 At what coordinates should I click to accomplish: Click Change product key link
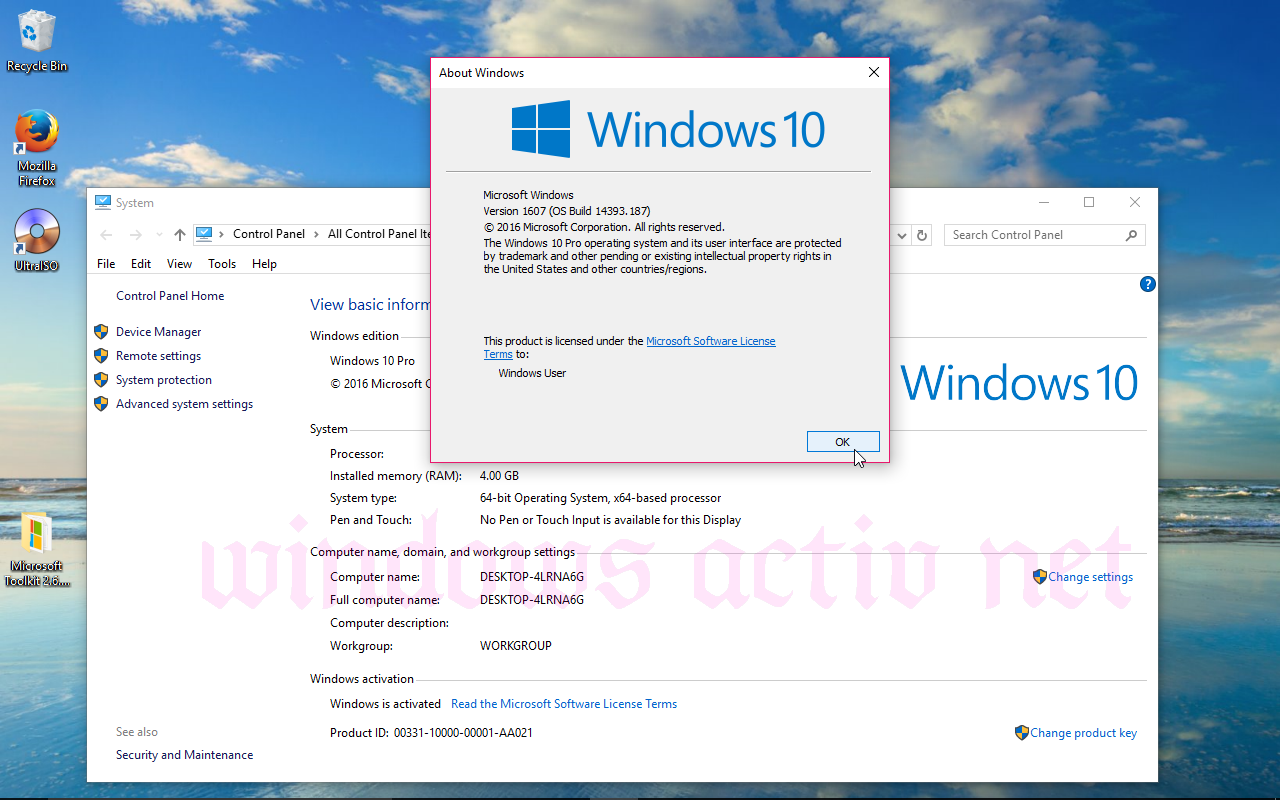coord(1083,733)
